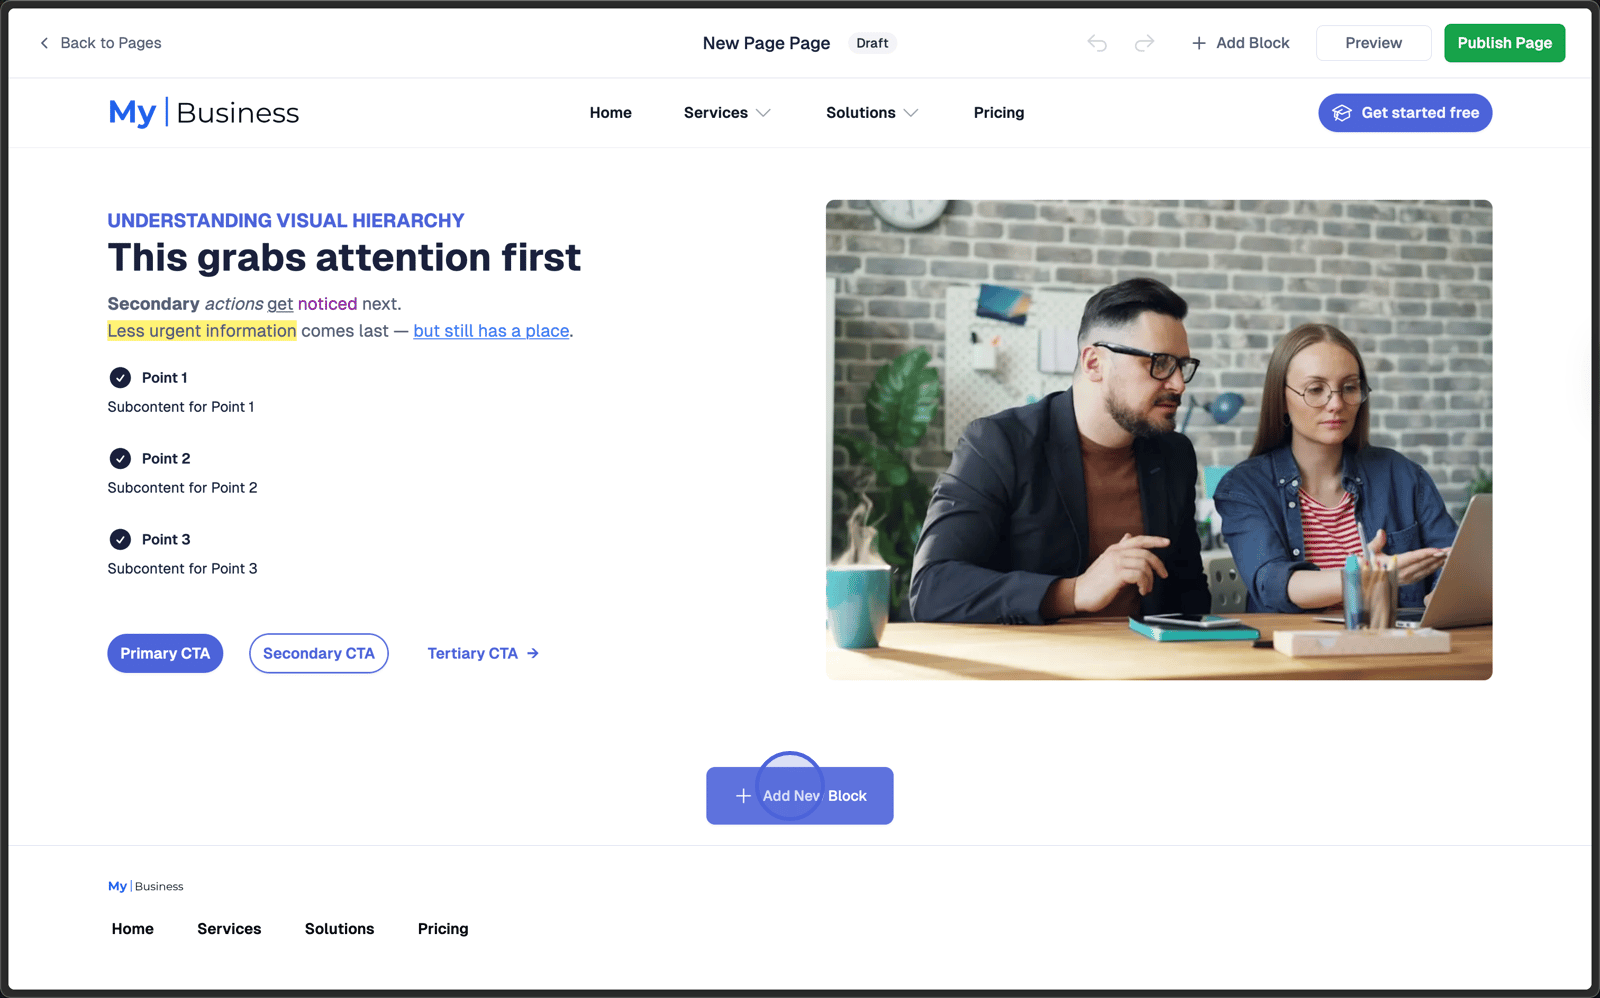The width and height of the screenshot is (1600, 998).
Task: Go to Home in the top navigation
Action: tap(610, 113)
